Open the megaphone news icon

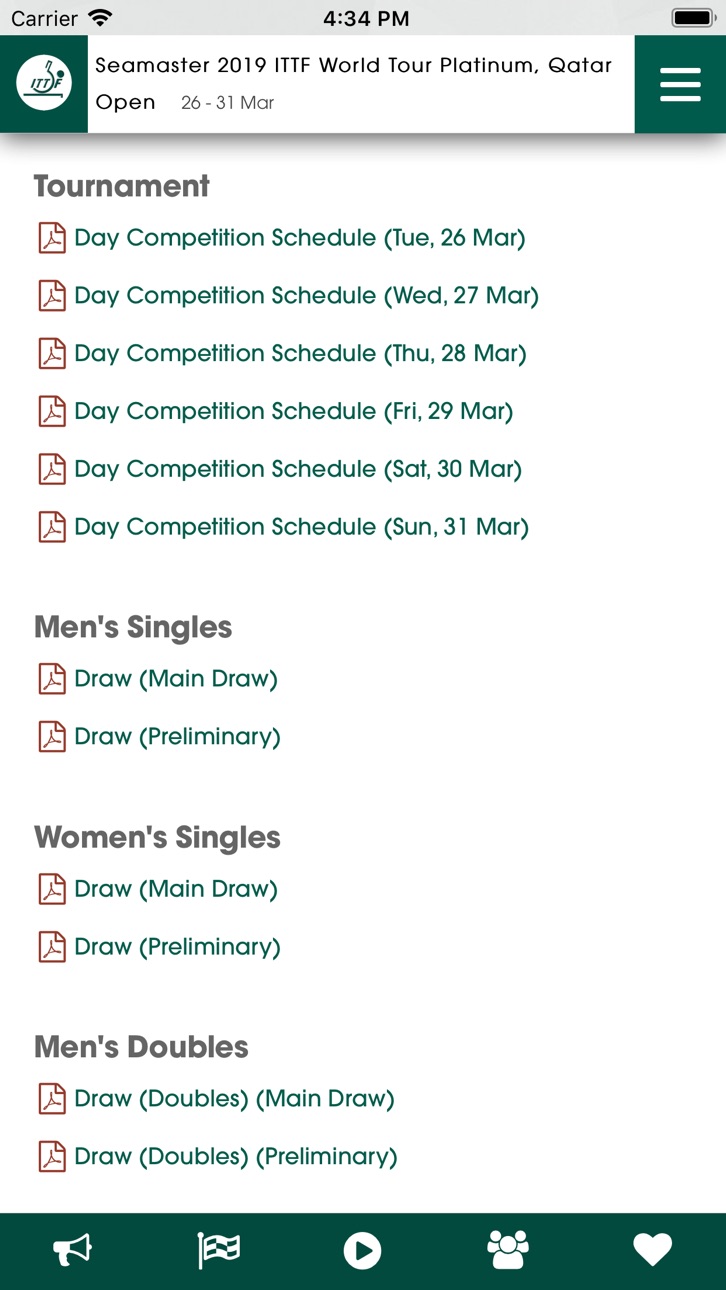[72, 1250]
